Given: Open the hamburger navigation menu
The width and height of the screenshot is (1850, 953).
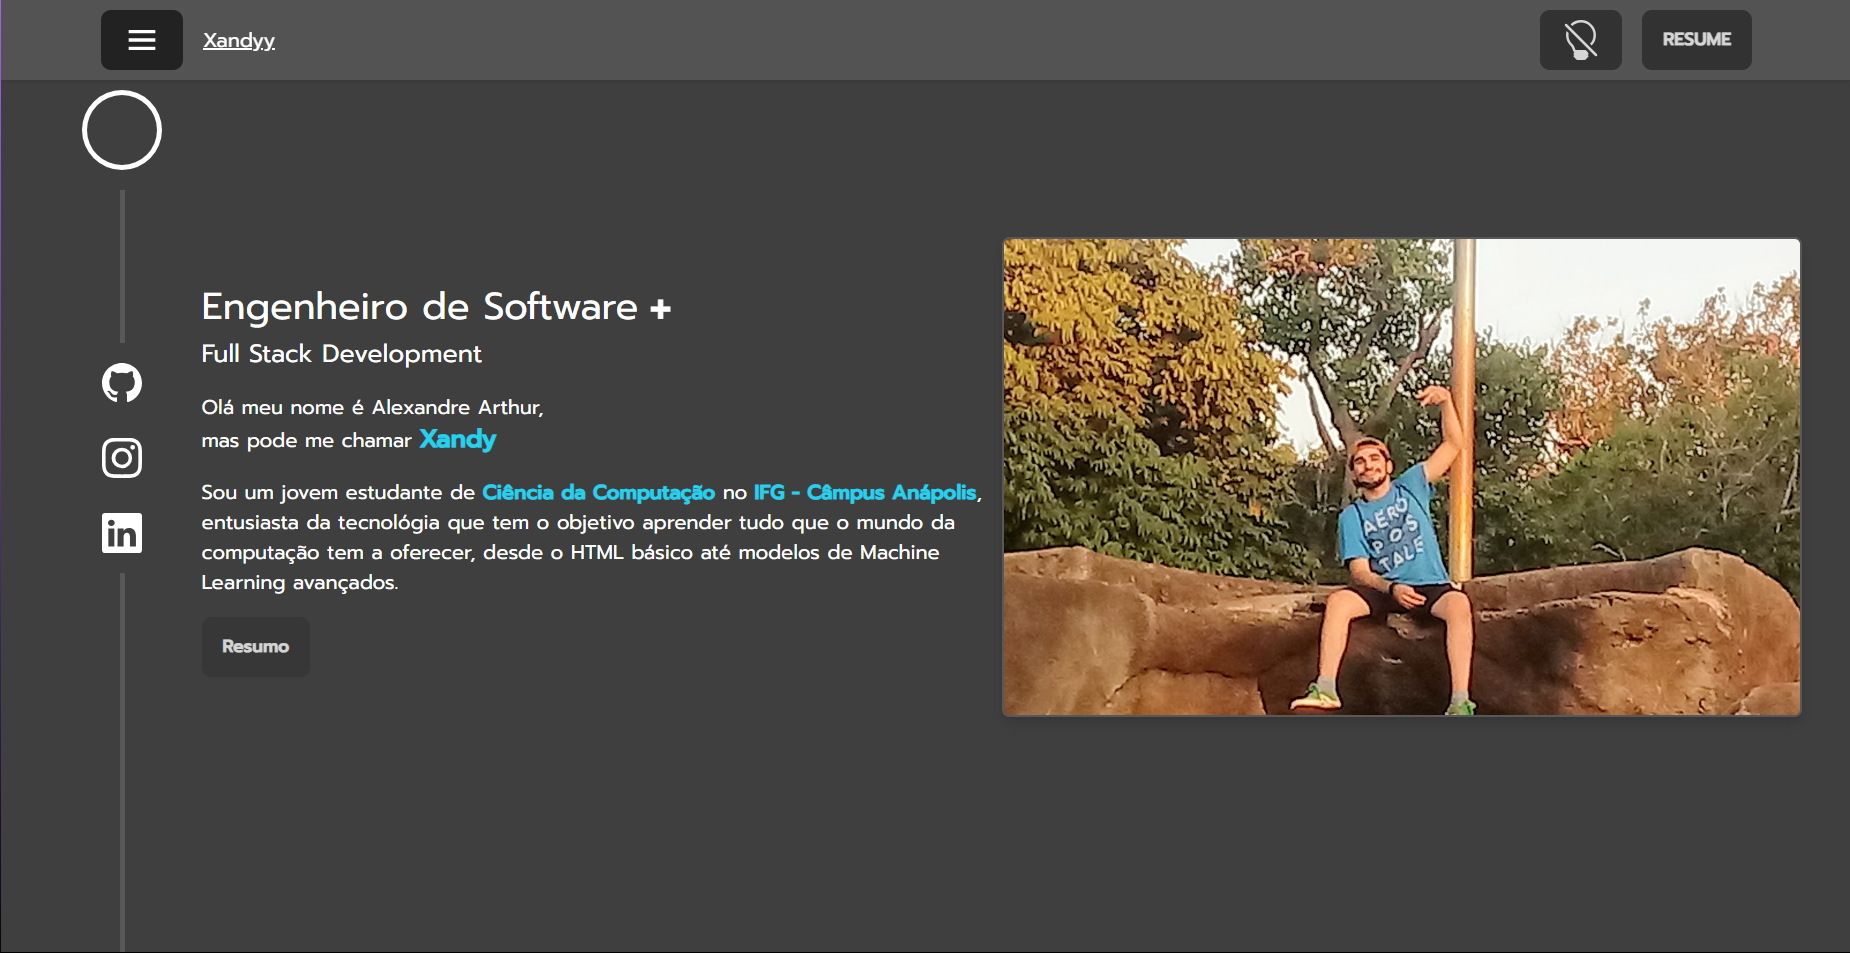Looking at the screenshot, I should click(141, 40).
